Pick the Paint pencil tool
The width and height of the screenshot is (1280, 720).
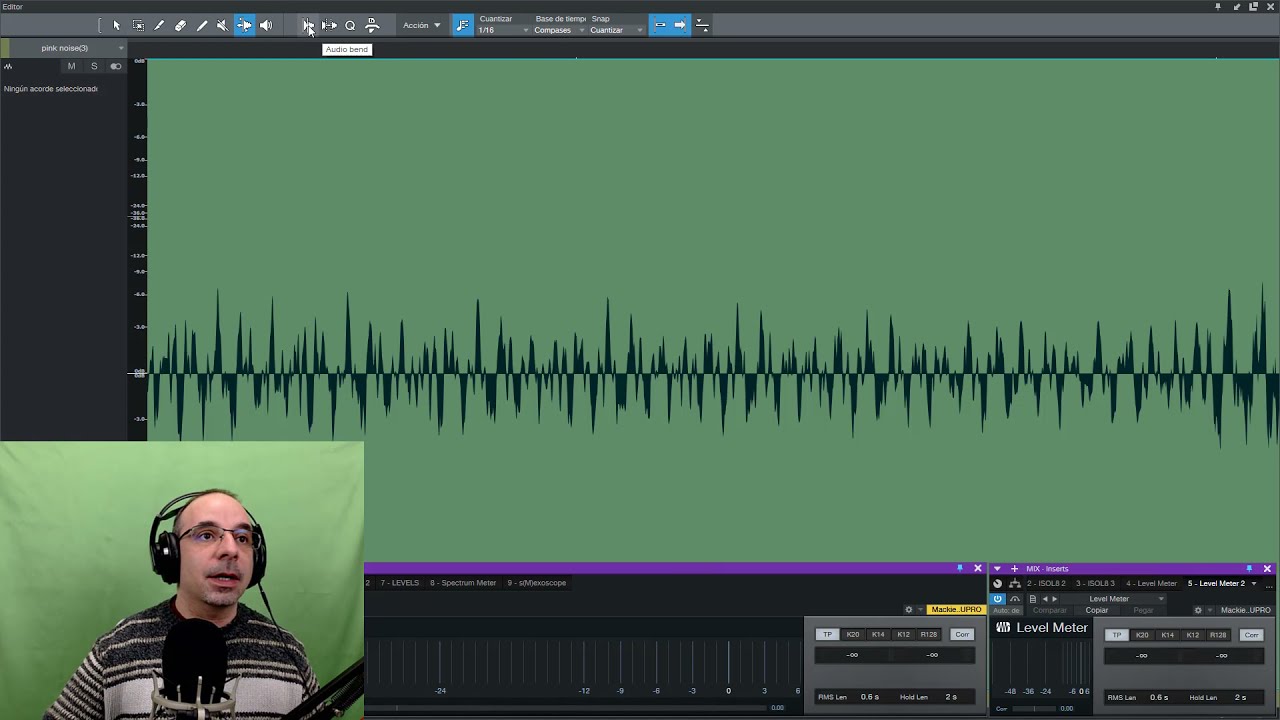click(x=159, y=25)
